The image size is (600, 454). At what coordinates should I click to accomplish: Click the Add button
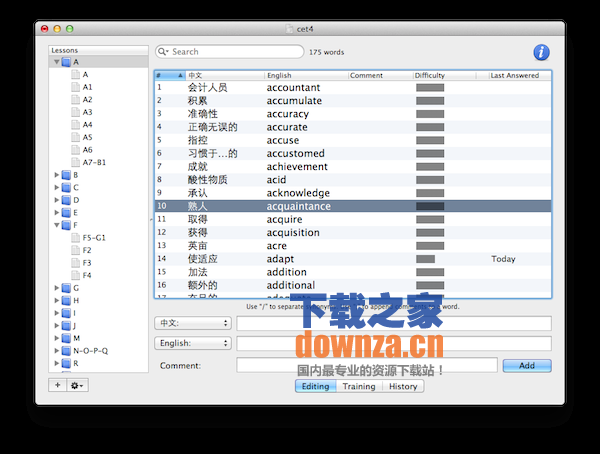[527, 366]
